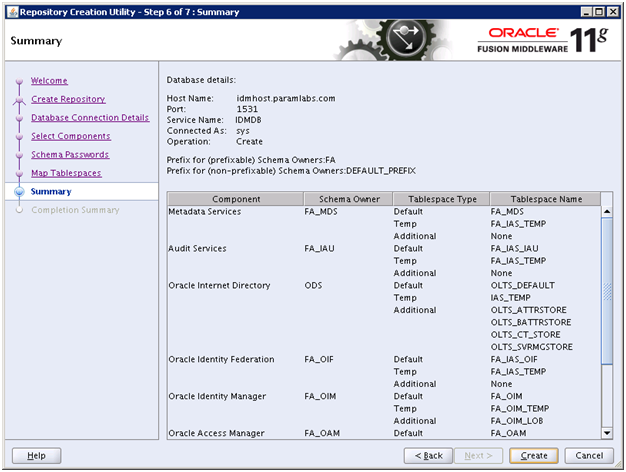Click the FA_OAM schema owner cell
Image resolution: width=626 pixels, height=472 pixels.
click(x=322, y=433)
